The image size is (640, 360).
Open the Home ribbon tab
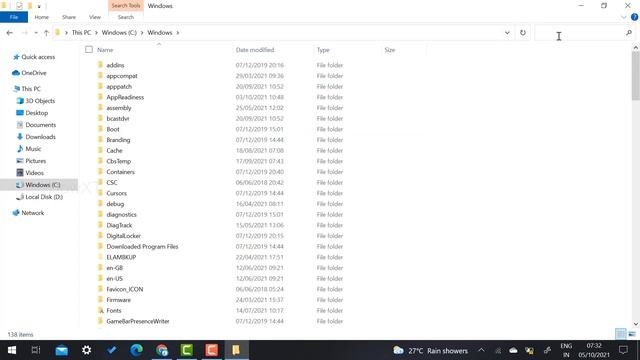(41, 17)
